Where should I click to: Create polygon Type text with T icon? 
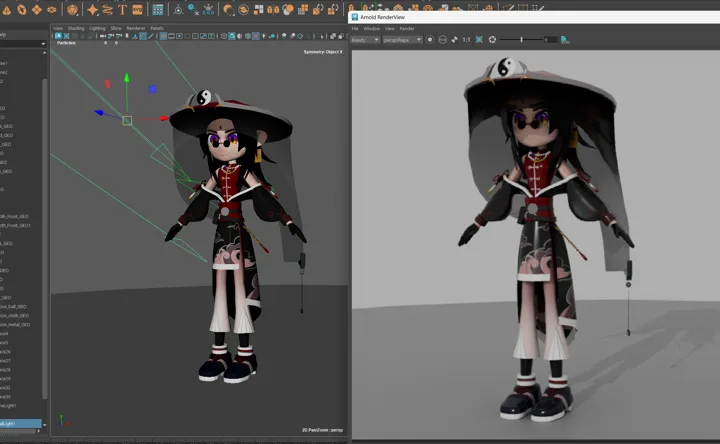click(122, 10)
